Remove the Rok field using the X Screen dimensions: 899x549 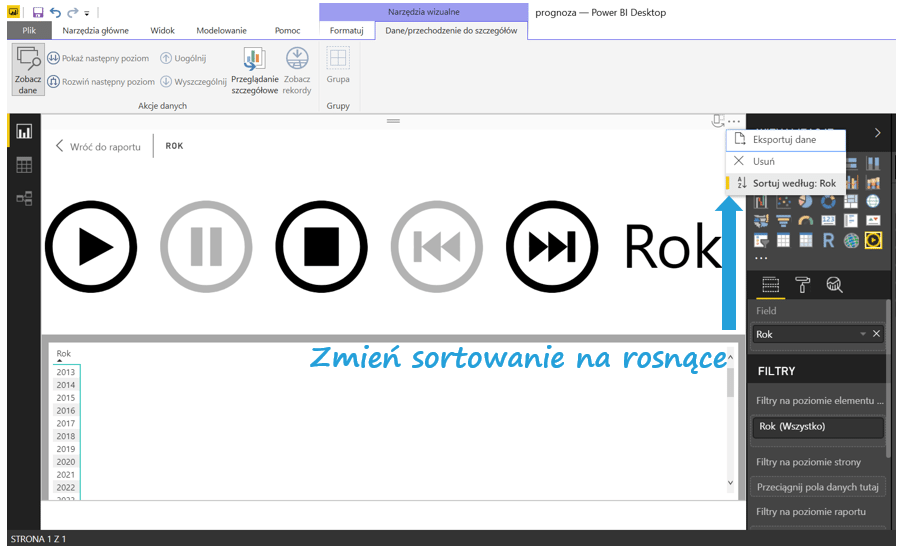tap(876, 334)
